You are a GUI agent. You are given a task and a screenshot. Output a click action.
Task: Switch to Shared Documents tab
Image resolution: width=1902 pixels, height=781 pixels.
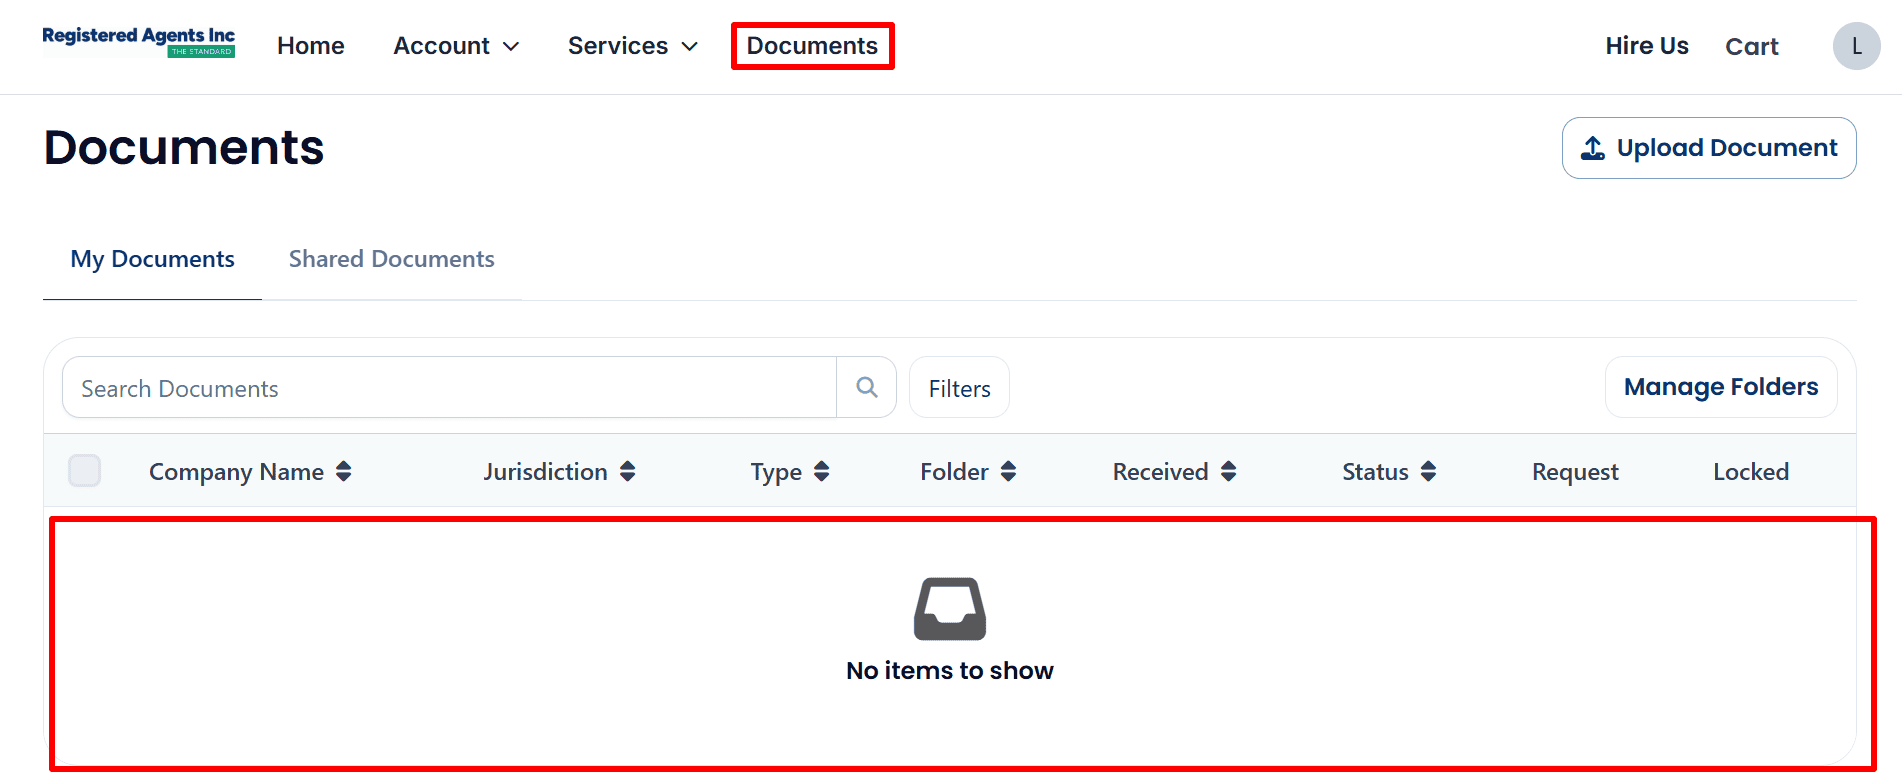[392, 260]
